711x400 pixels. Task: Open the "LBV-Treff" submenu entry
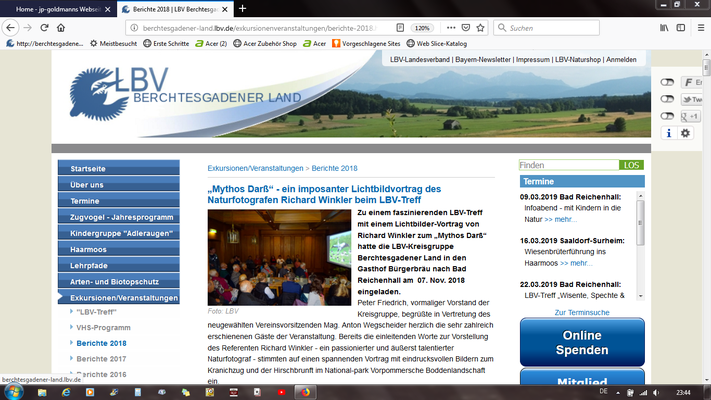coord(96,312)
